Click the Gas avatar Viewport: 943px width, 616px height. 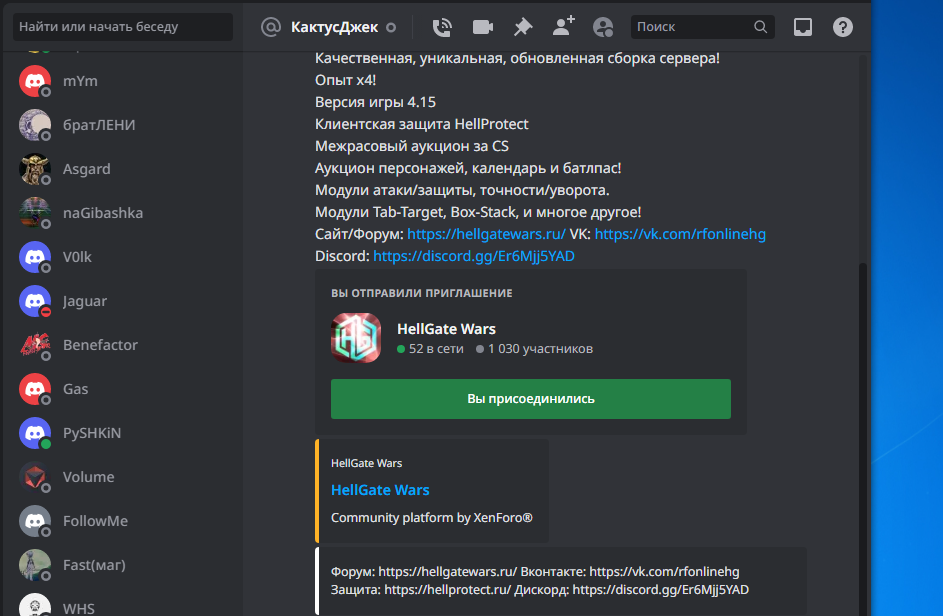(35, 389)
